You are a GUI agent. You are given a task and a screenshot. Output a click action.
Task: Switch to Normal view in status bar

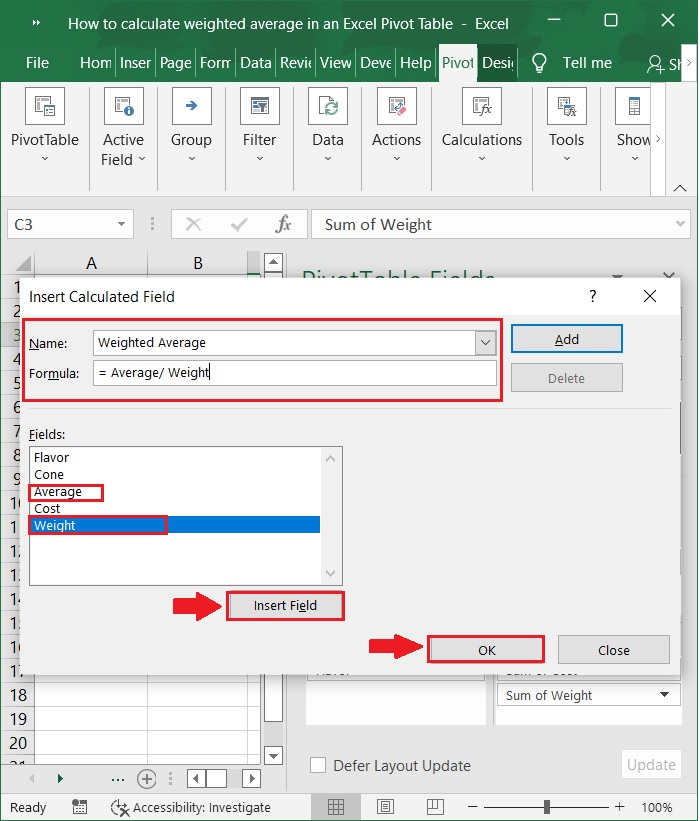336,807
